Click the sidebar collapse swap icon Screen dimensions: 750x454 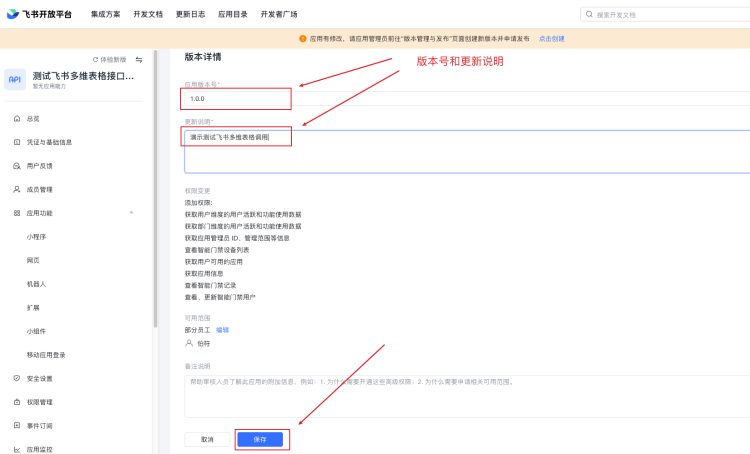(x=139, y=60)
